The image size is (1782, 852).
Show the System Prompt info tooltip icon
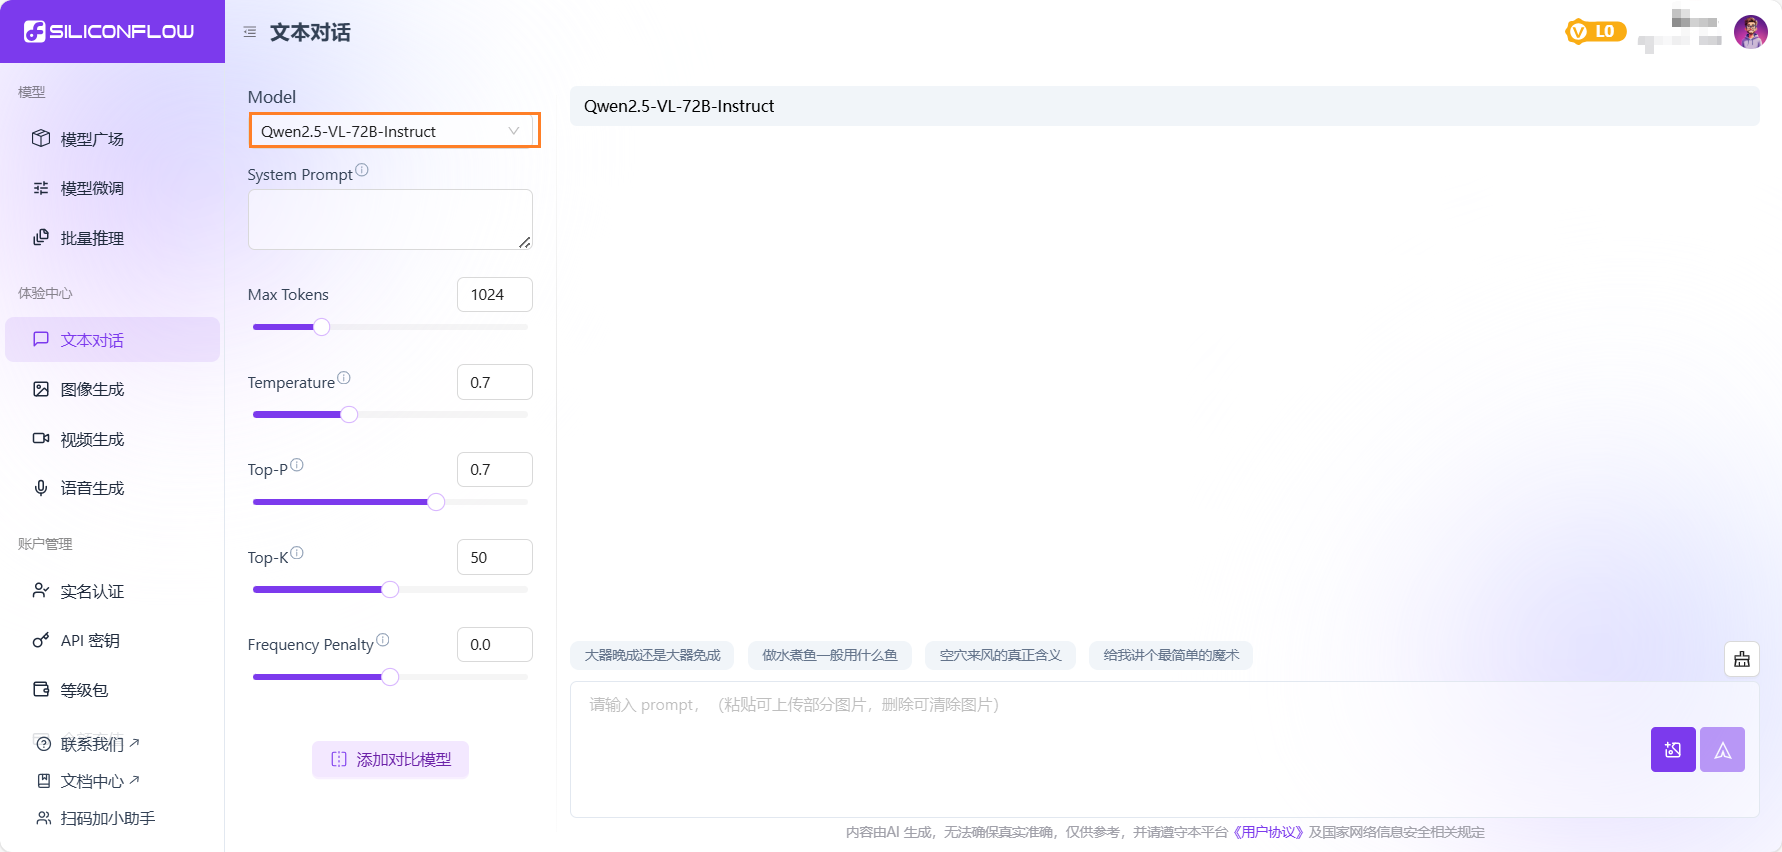pyautogui.click(x=362, y=170)
